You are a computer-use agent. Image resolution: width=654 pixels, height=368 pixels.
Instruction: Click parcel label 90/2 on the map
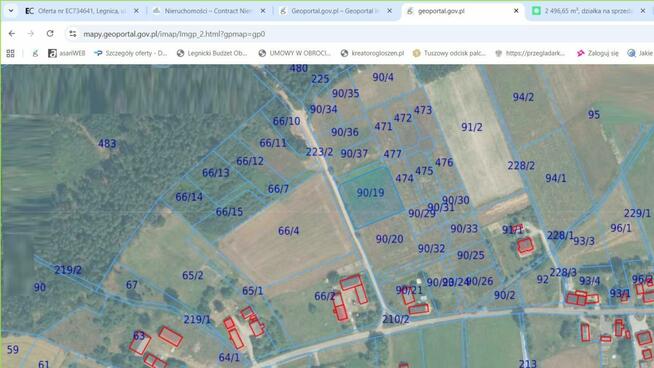tap(504, 295)
